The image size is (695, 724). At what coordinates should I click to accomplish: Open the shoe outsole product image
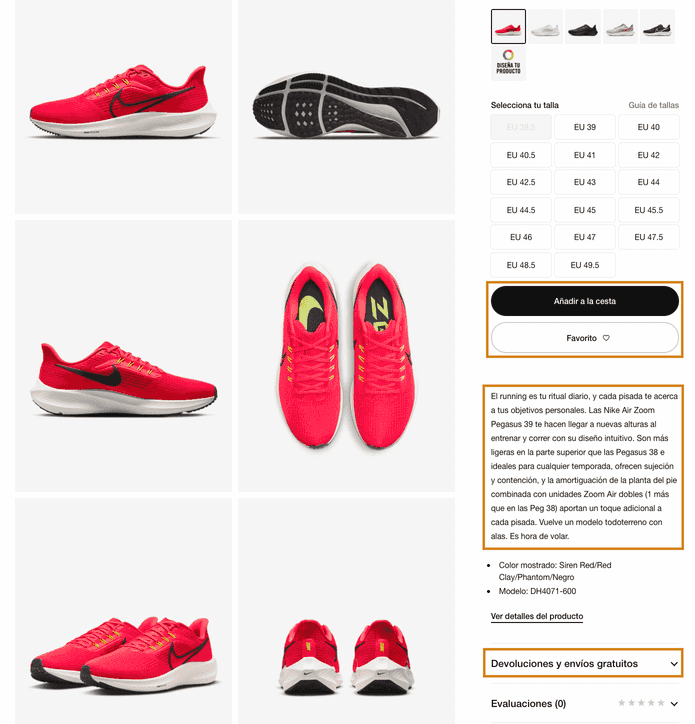[x=346, y=107]
